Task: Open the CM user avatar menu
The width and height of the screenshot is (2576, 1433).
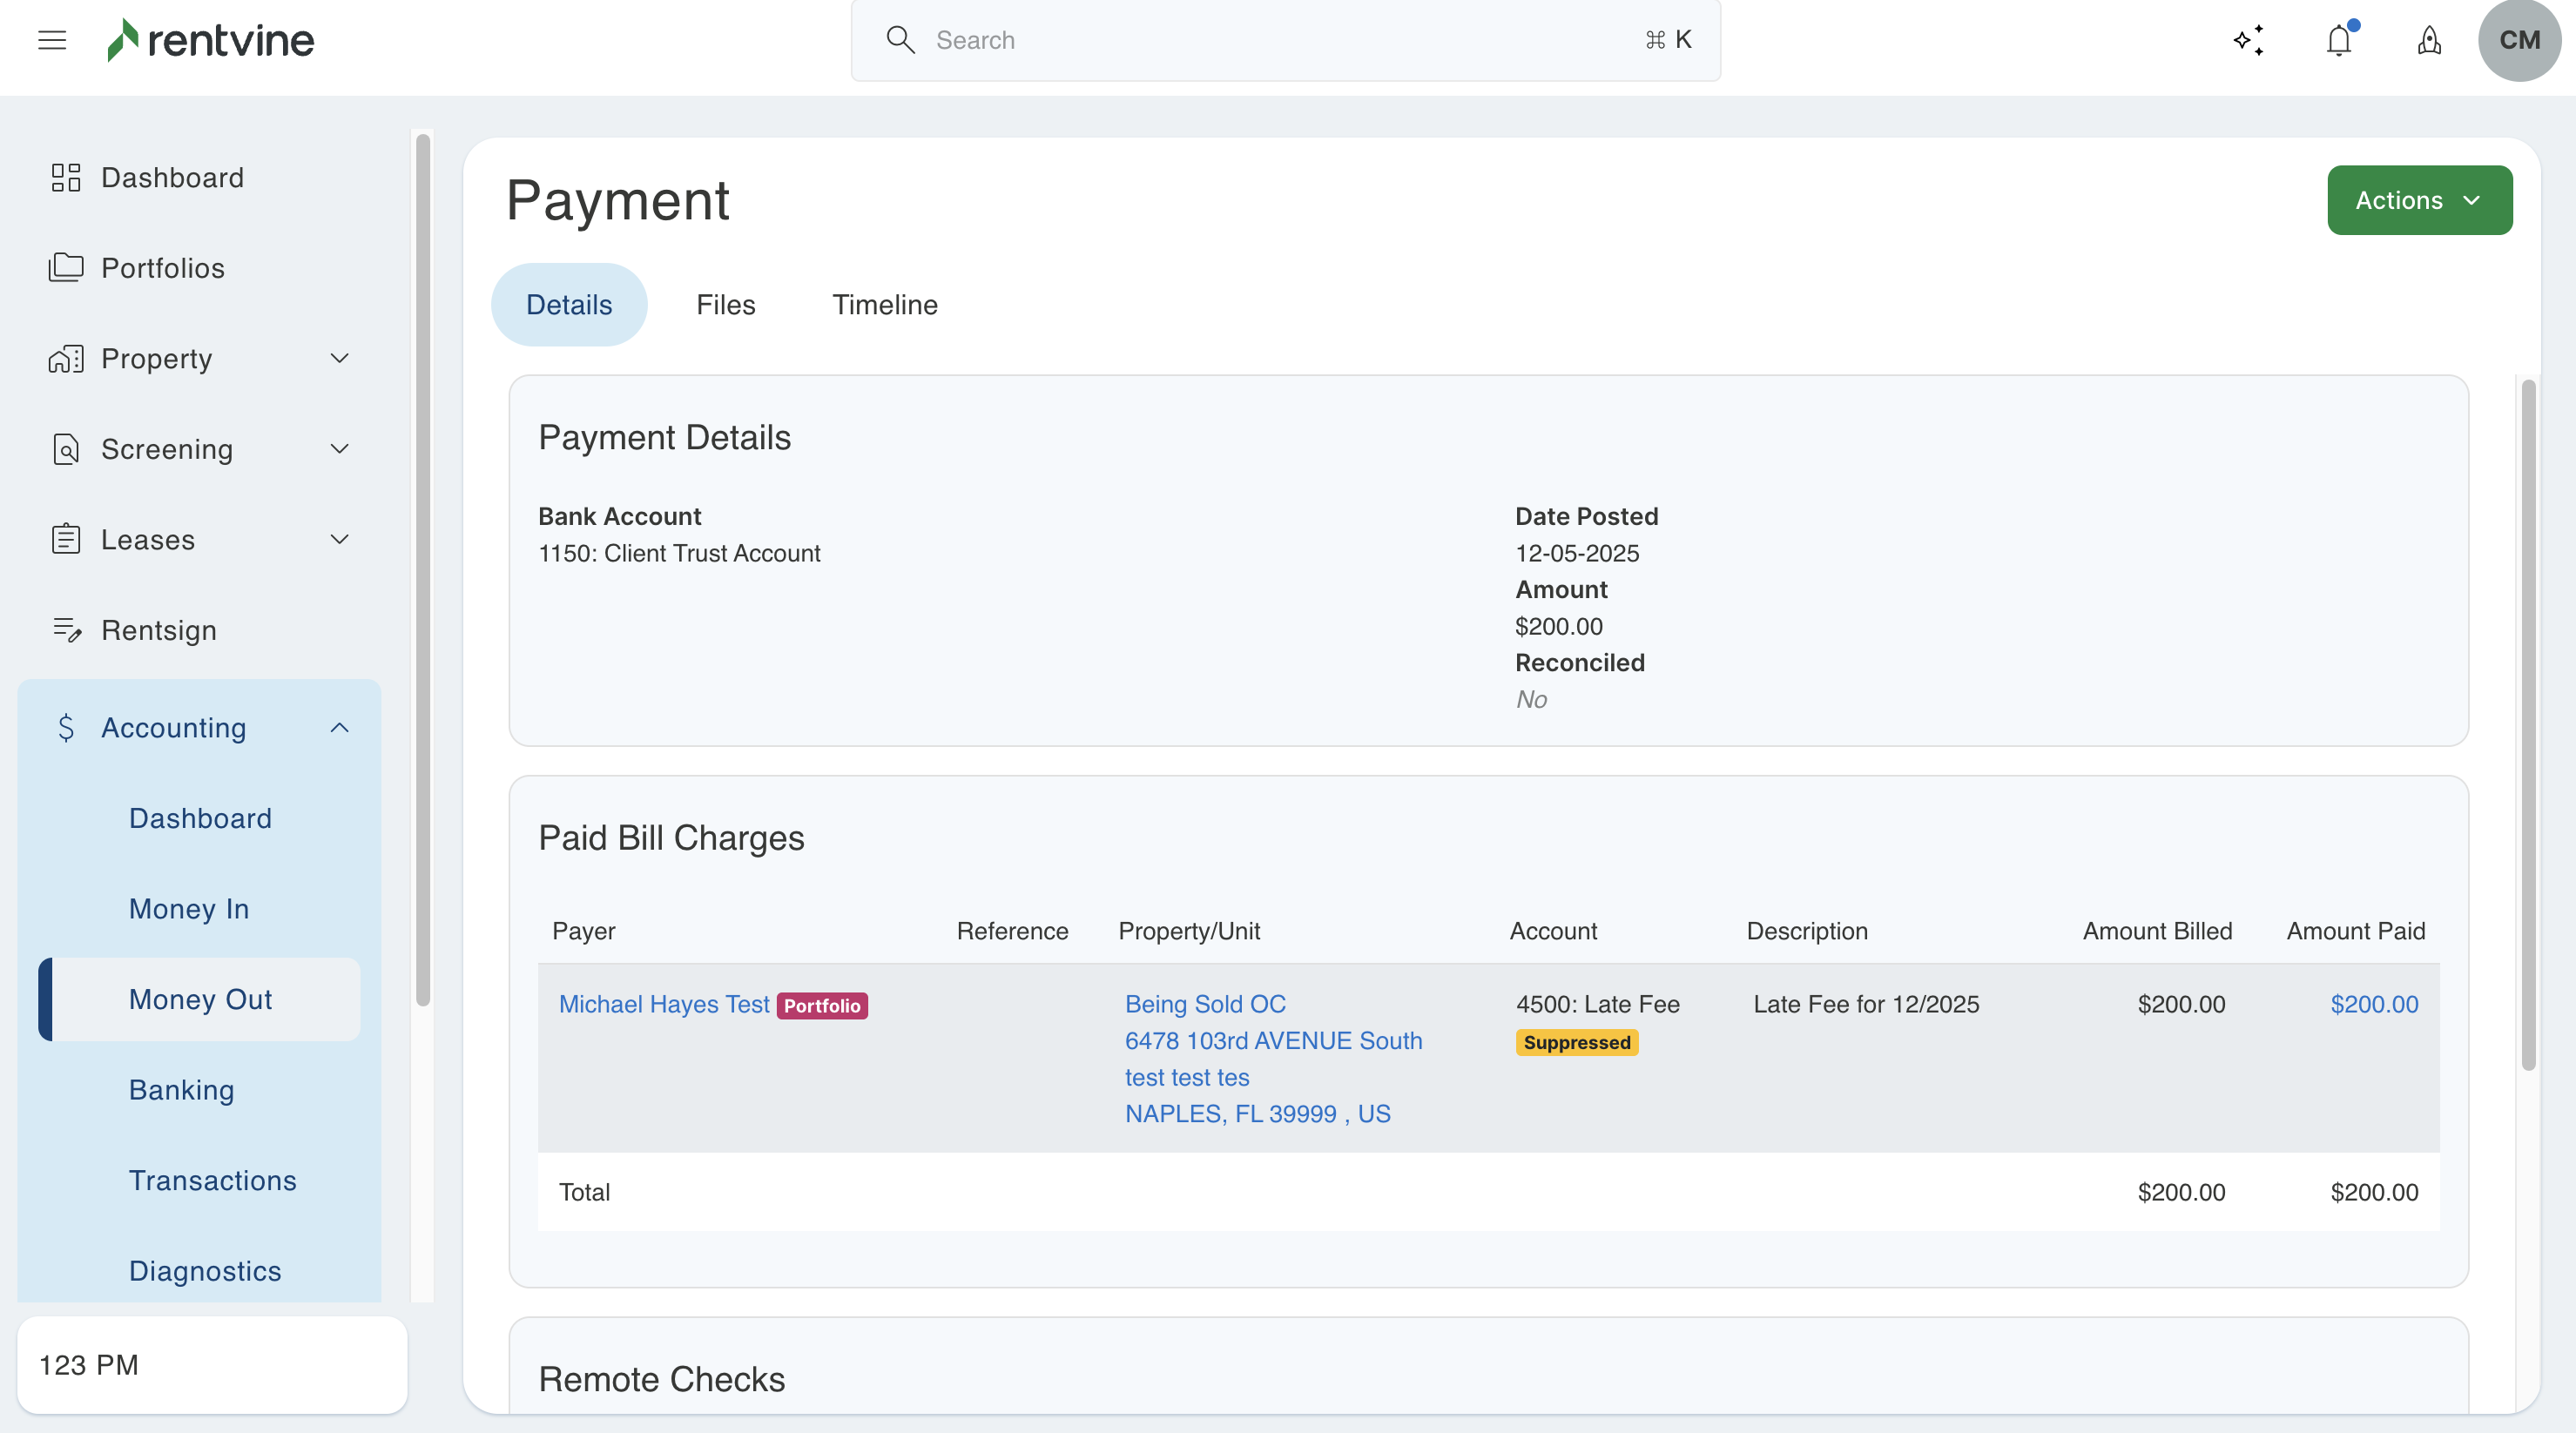Action: pyautogui.click(x=2518, y=40)
